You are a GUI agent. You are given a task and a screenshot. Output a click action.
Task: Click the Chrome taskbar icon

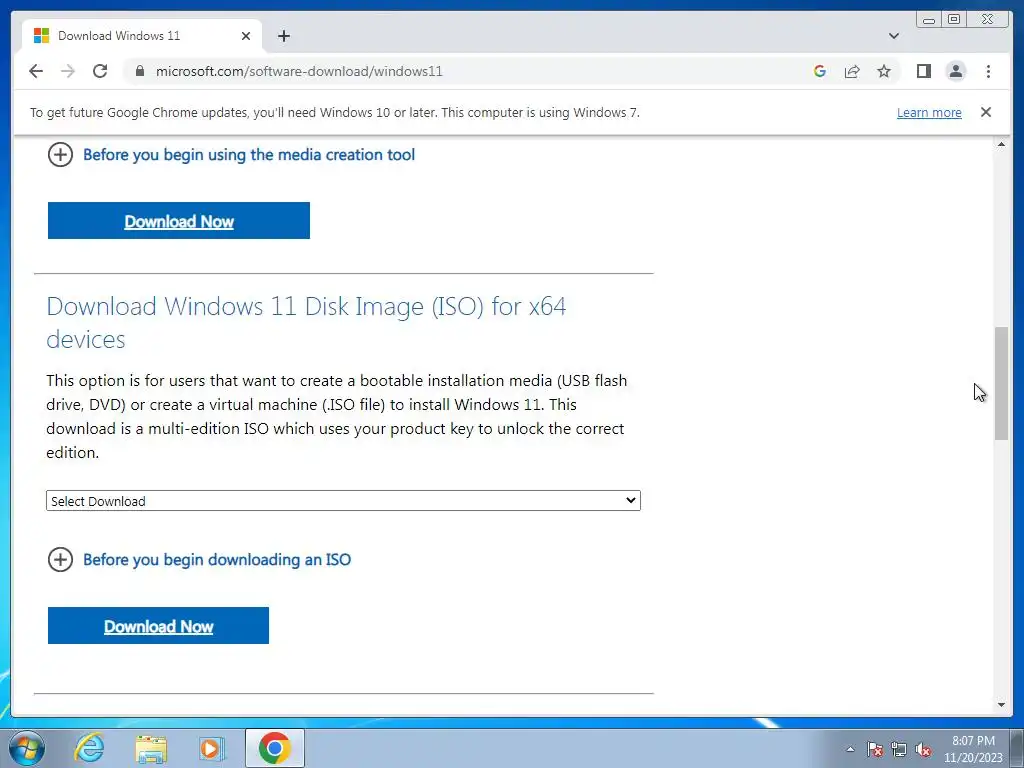274,748
